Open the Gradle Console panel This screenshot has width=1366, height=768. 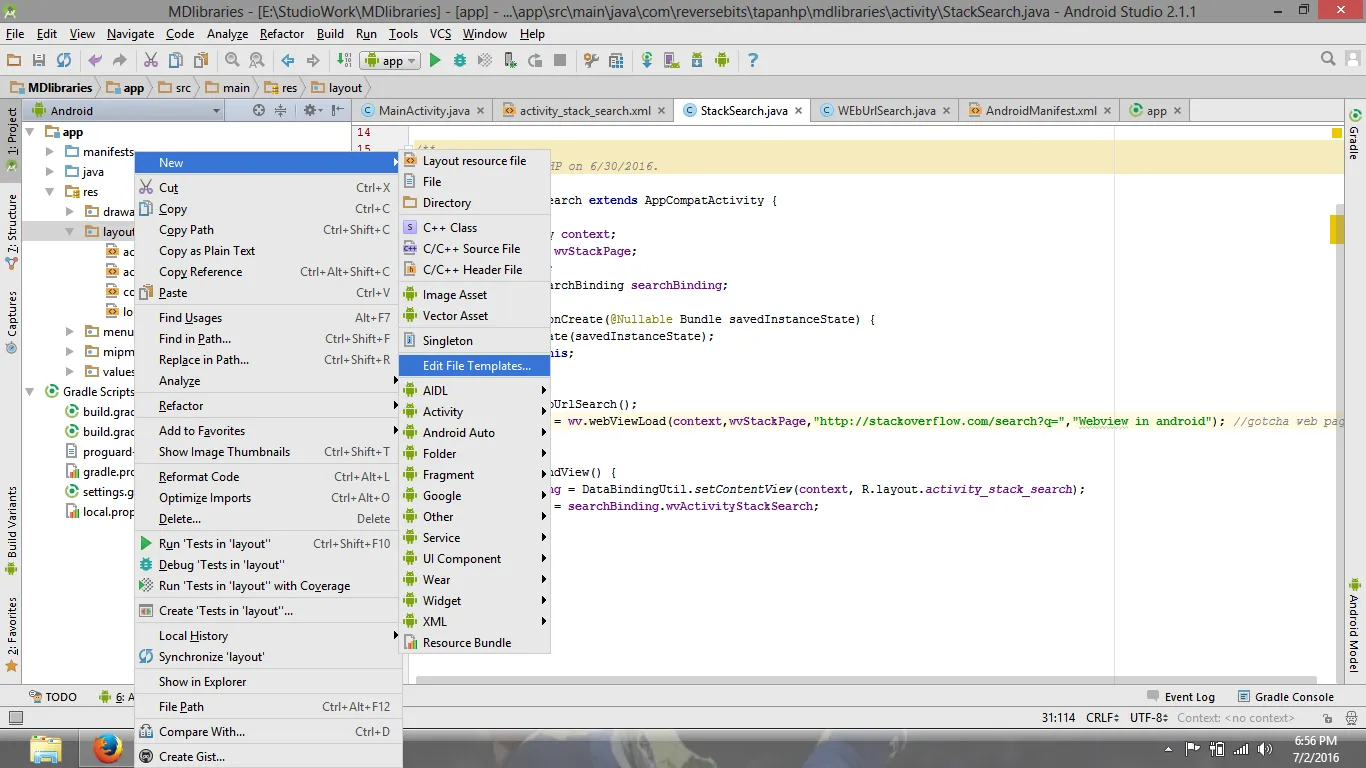click(1286, 697)
